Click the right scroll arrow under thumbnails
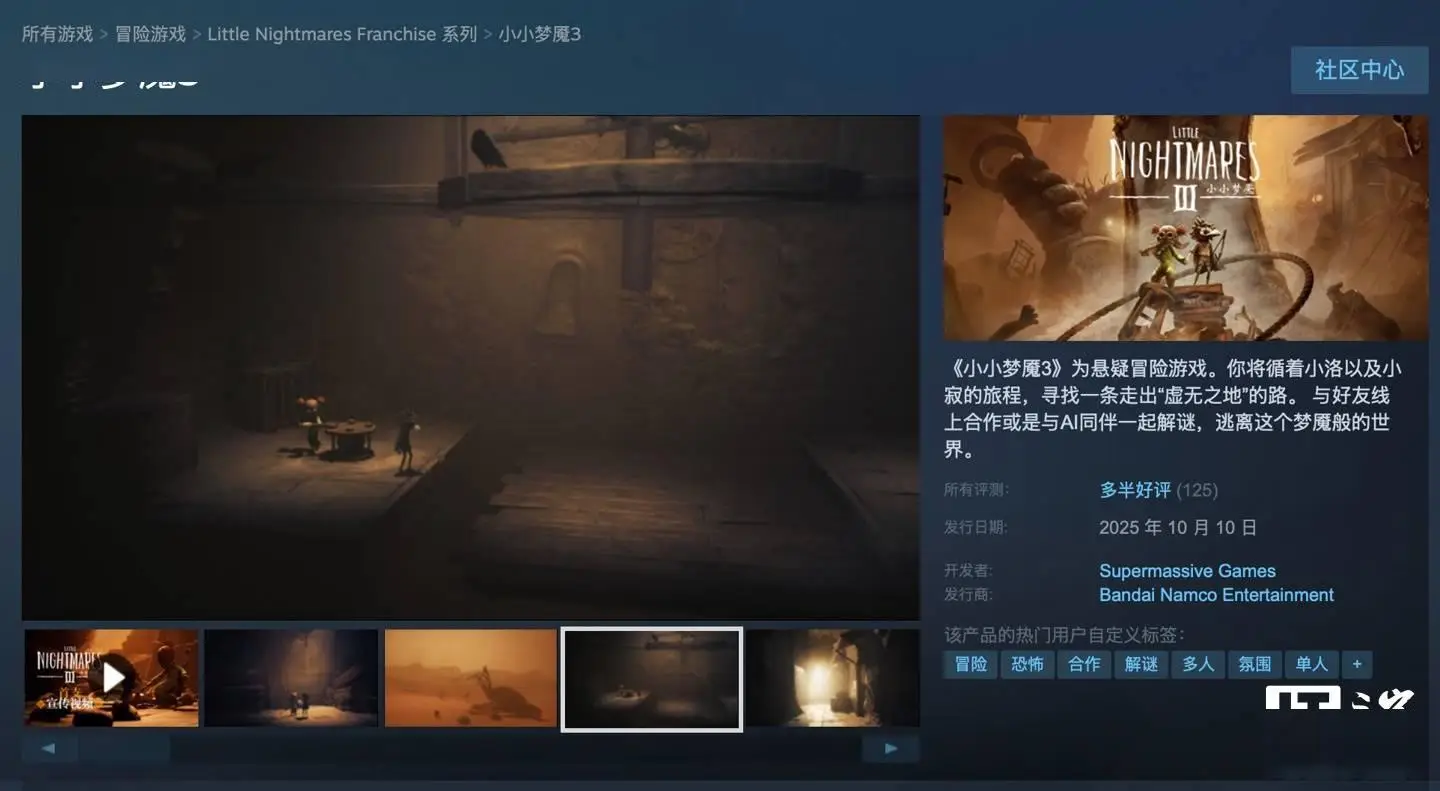1440x791 pixels. pos(891,748)
